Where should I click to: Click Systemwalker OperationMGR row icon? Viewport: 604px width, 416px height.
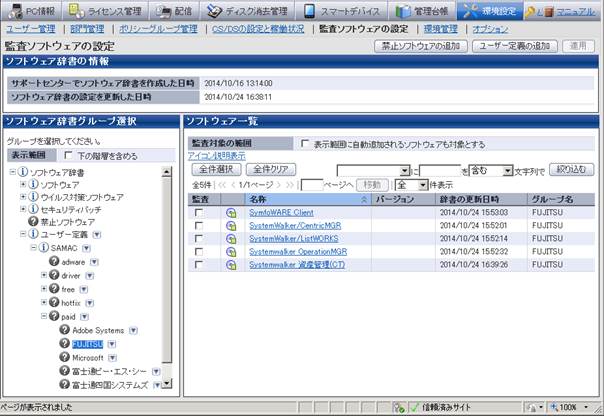(231, 252)
